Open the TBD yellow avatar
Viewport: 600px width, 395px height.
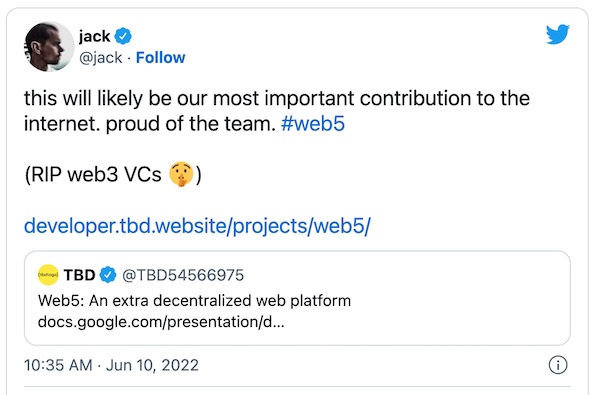[48, 275]
